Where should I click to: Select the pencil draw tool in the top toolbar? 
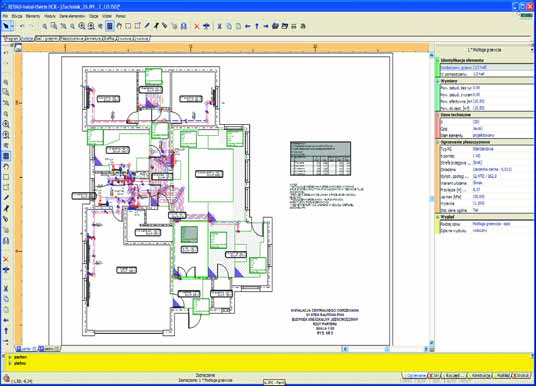pos(147,26)
